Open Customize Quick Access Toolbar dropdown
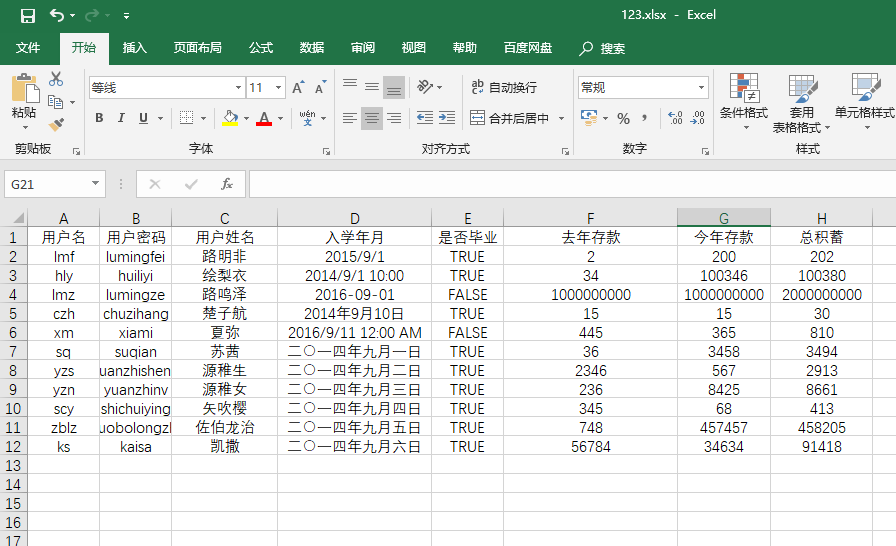 tap(126, 16)
